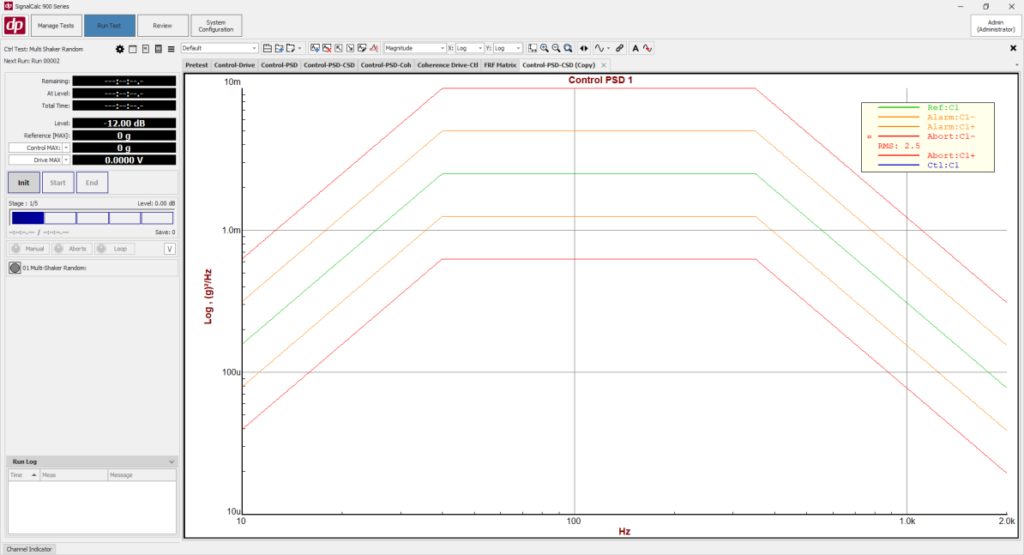
Task: Expand the tab overflow arrow at right
Action: (x=1016, y=65)
